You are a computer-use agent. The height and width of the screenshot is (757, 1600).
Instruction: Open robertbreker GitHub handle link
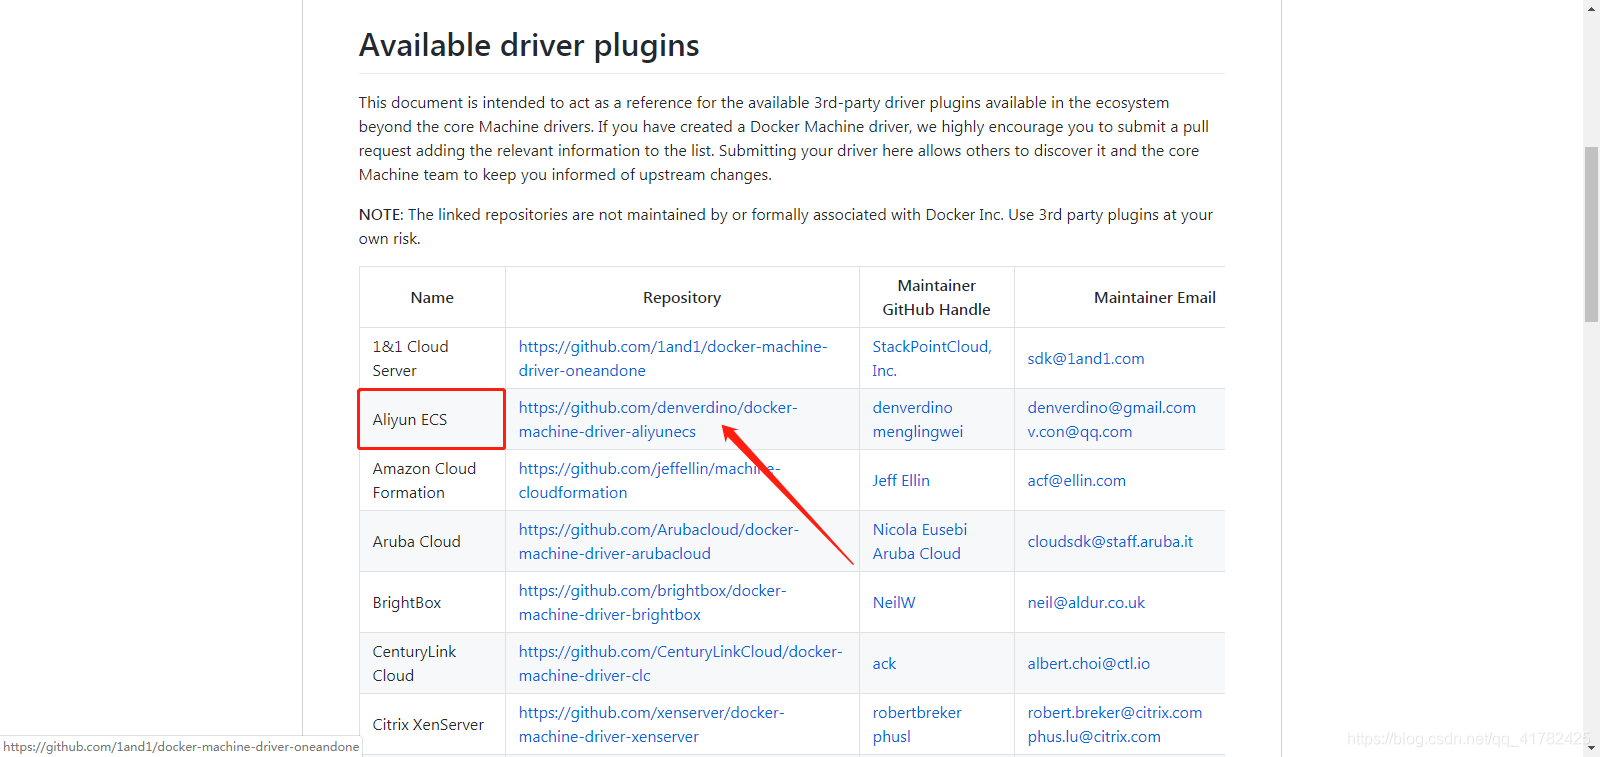pyautogui.click(x=916, y=712)
